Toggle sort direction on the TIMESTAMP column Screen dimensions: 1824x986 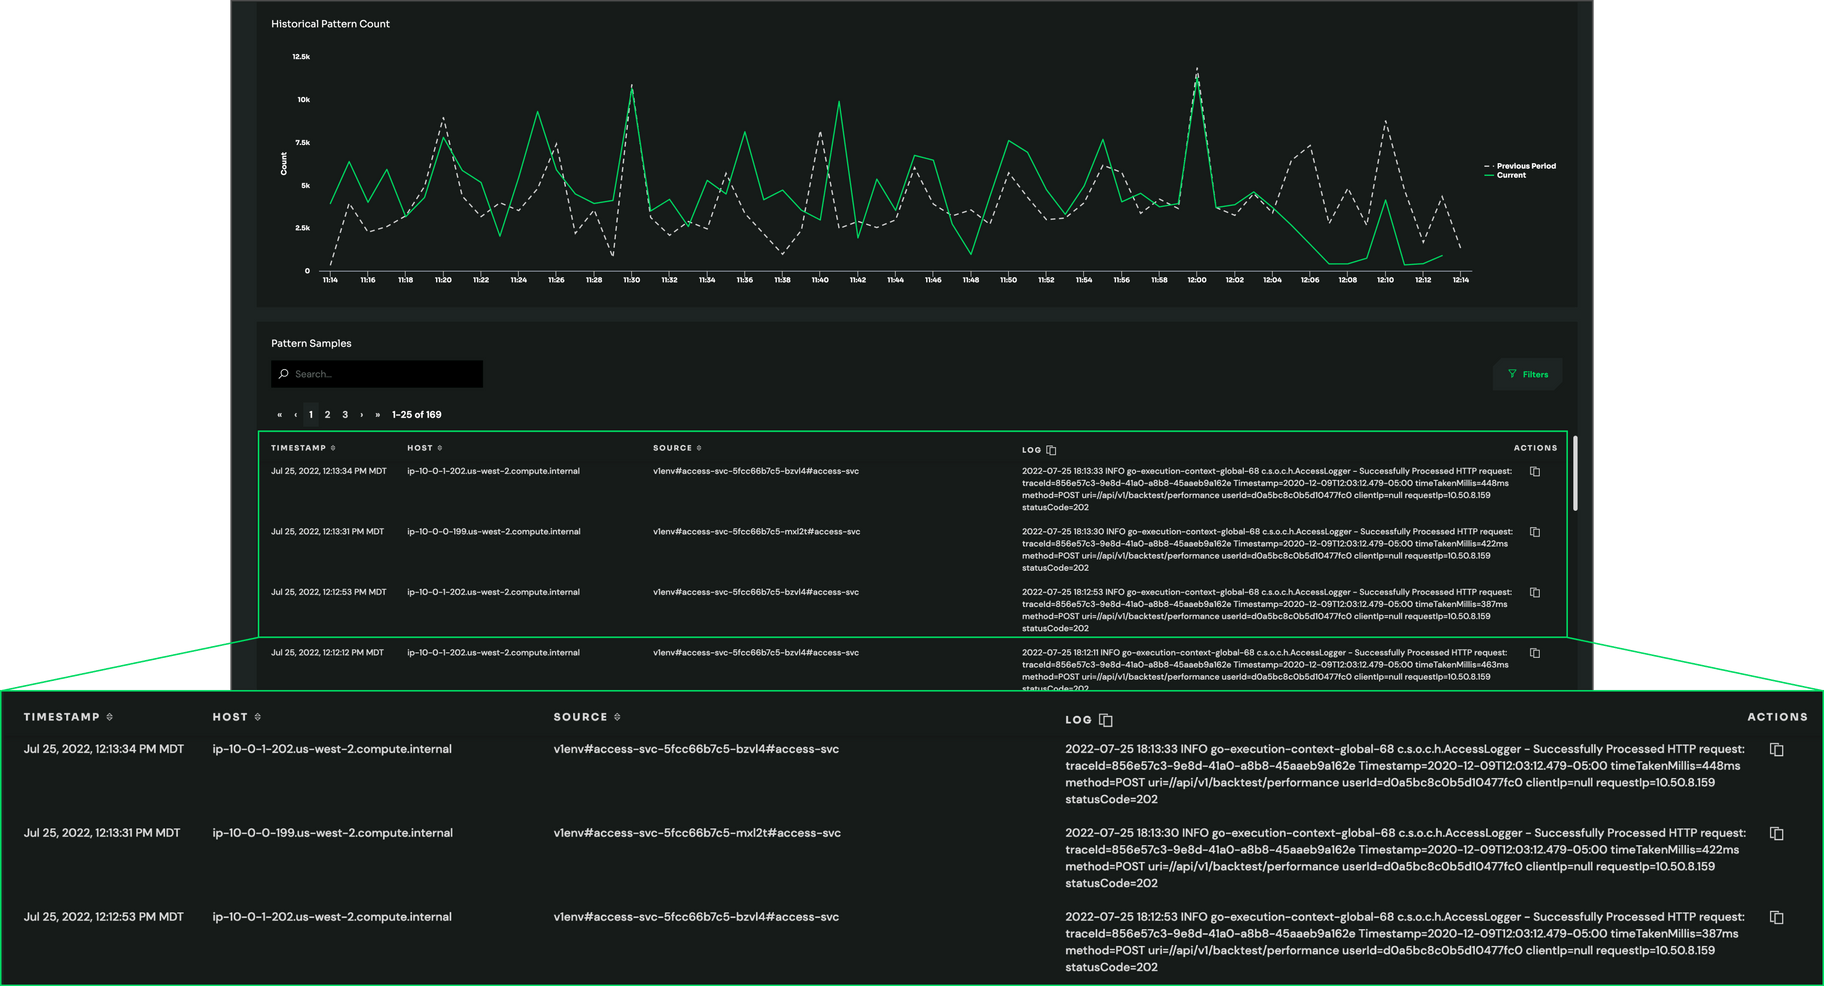(x=333, y=447)
